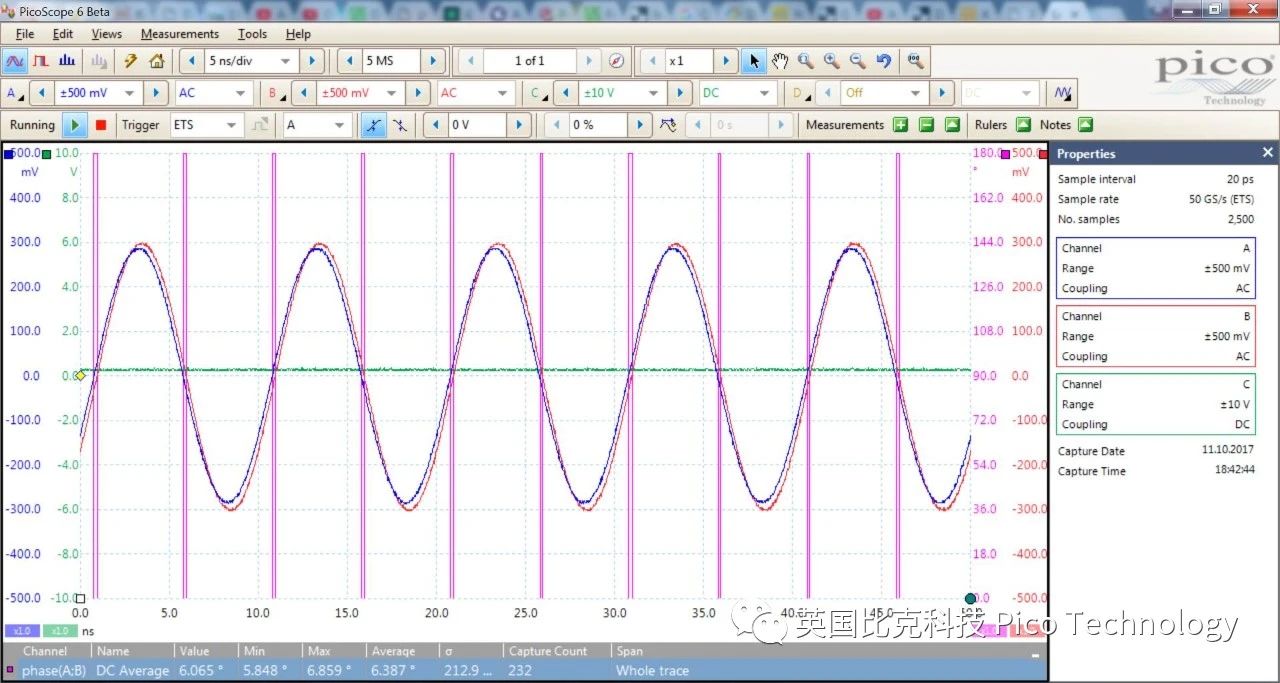Screen dimensions: 1280x683
Task: Click the undo zoom arrow icon
Action: click(x=883, y=61)
